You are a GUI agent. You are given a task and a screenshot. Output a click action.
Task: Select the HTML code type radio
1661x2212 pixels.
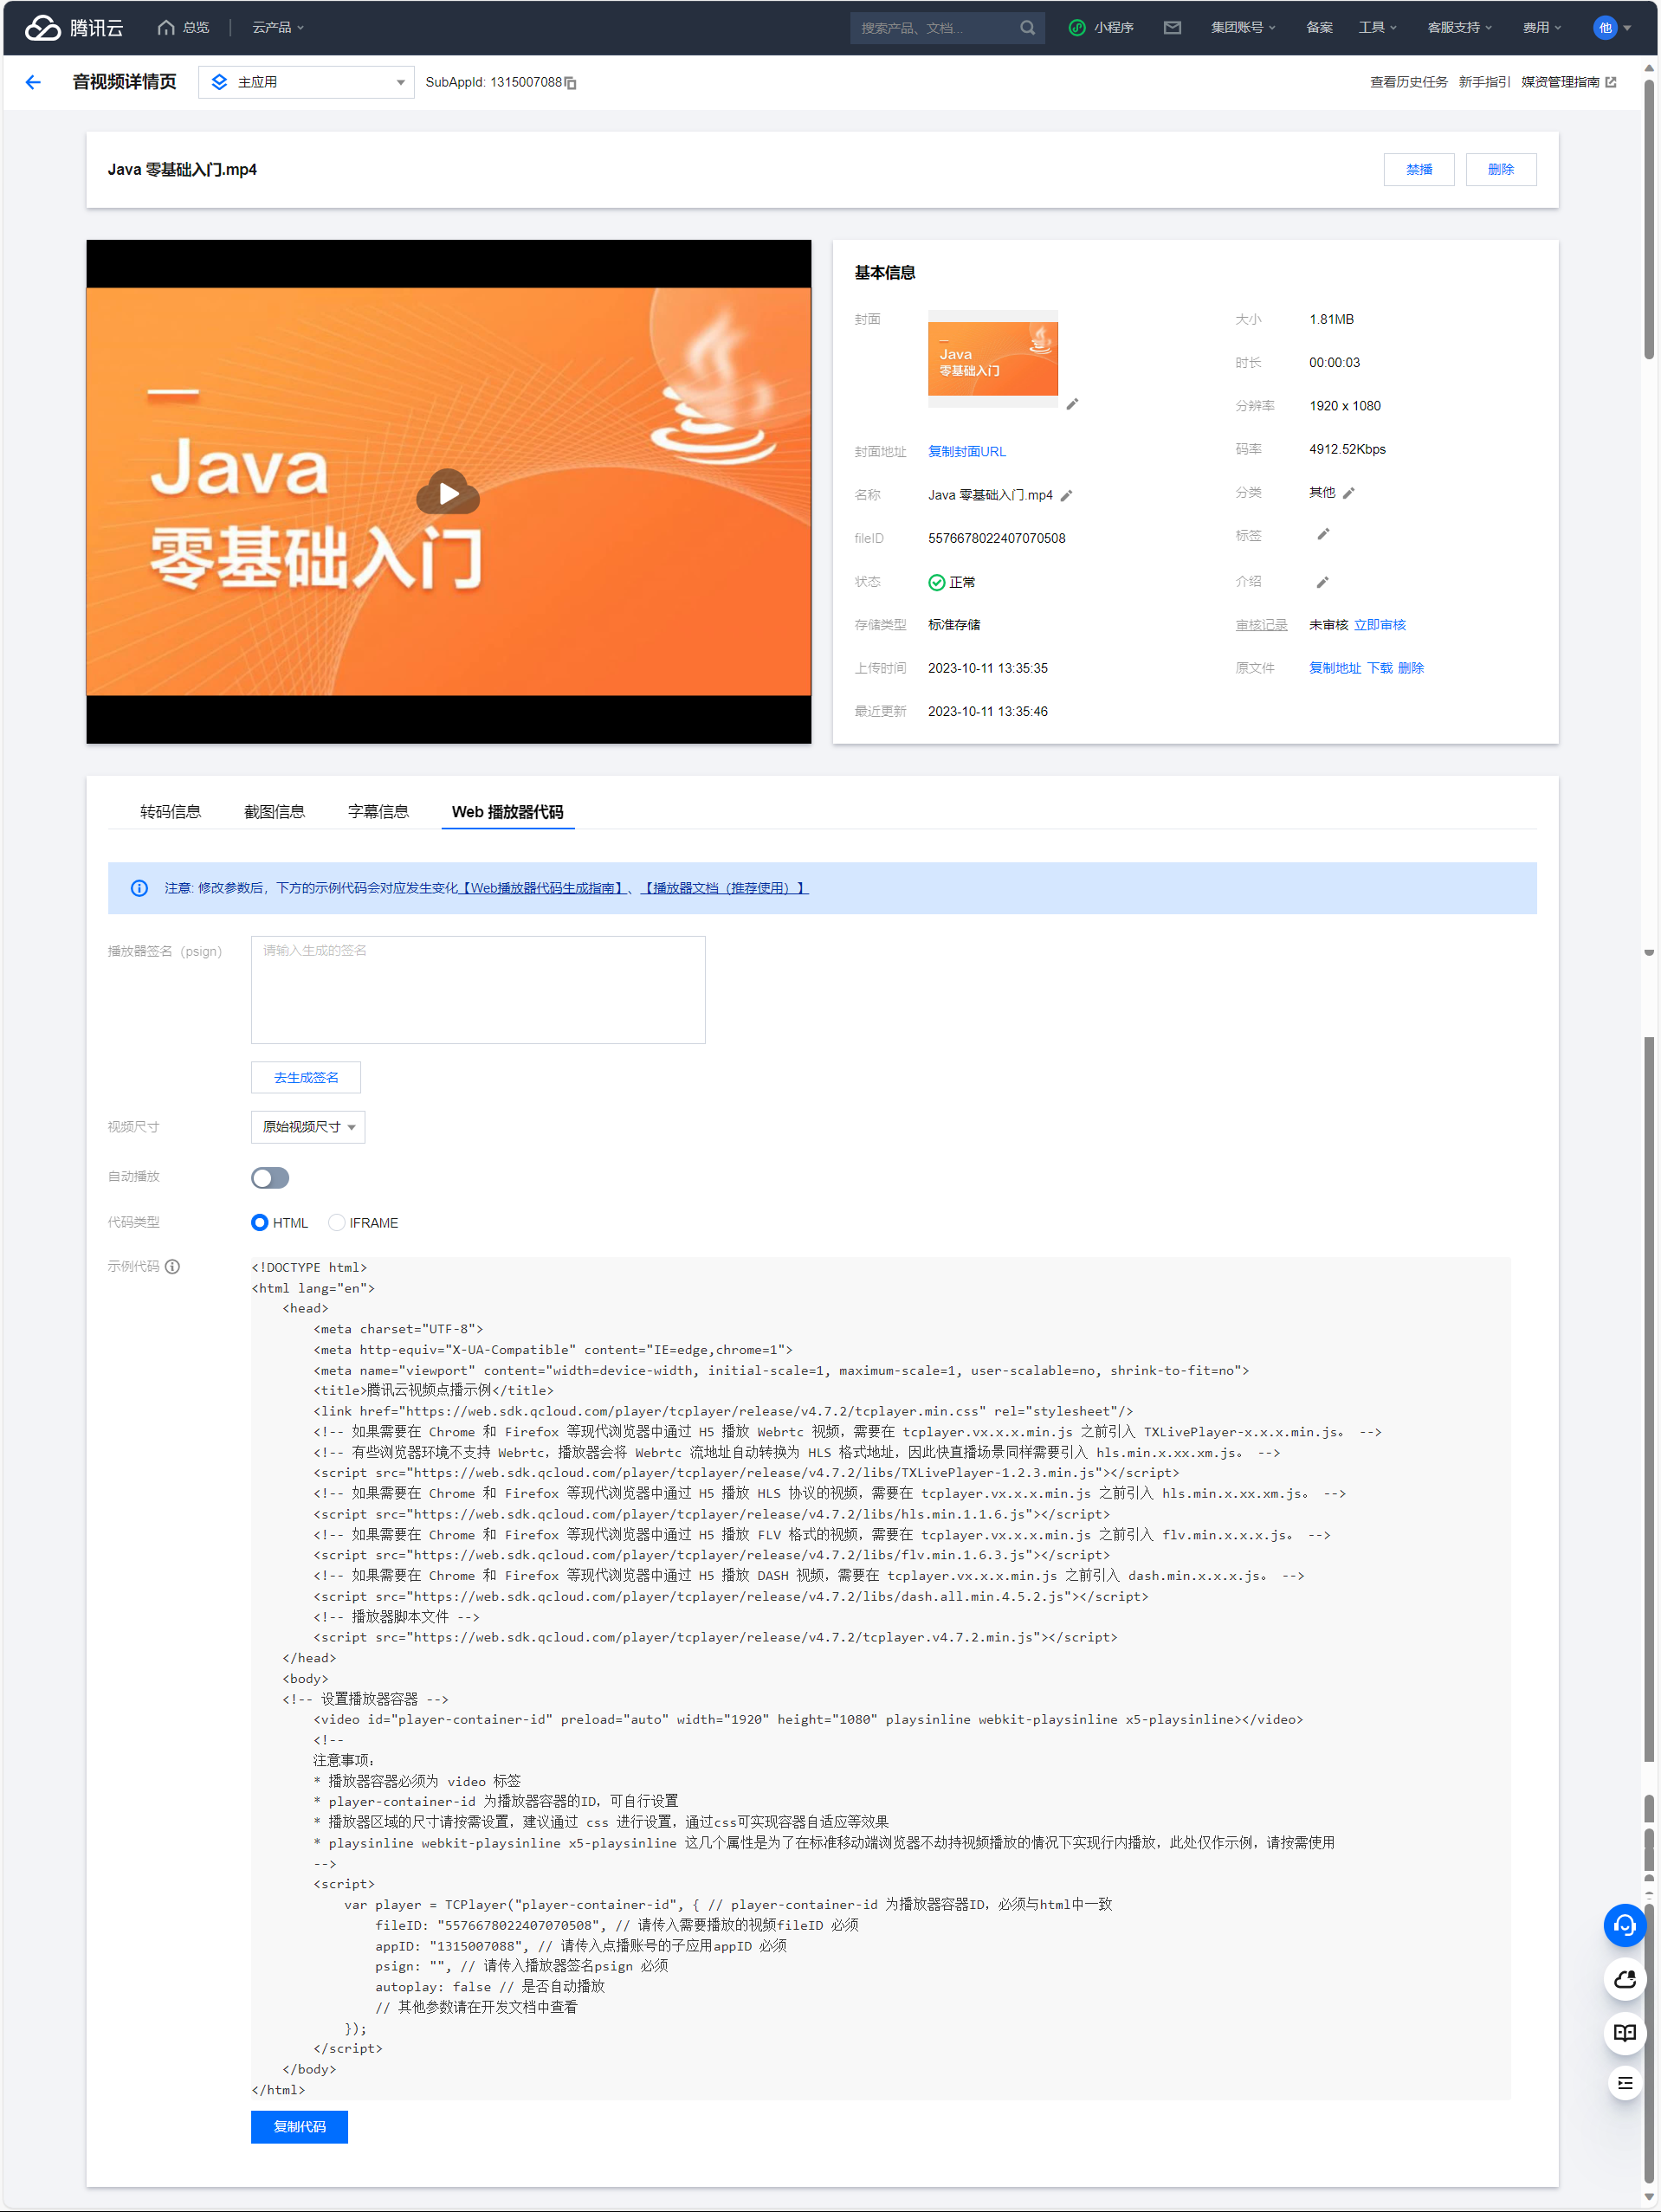(x=259, y=1222)
